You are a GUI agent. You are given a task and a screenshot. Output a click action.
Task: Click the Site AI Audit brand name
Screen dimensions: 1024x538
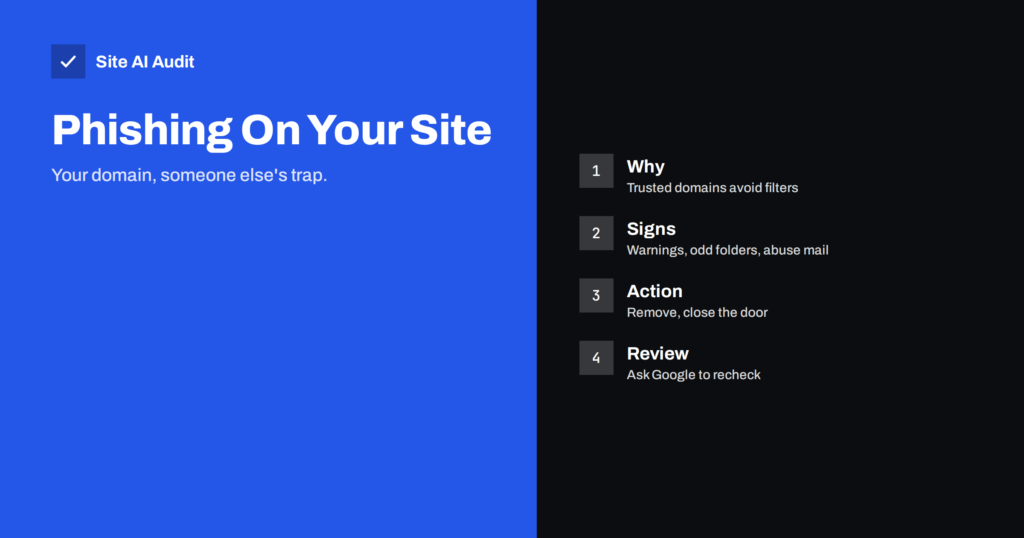145,62
